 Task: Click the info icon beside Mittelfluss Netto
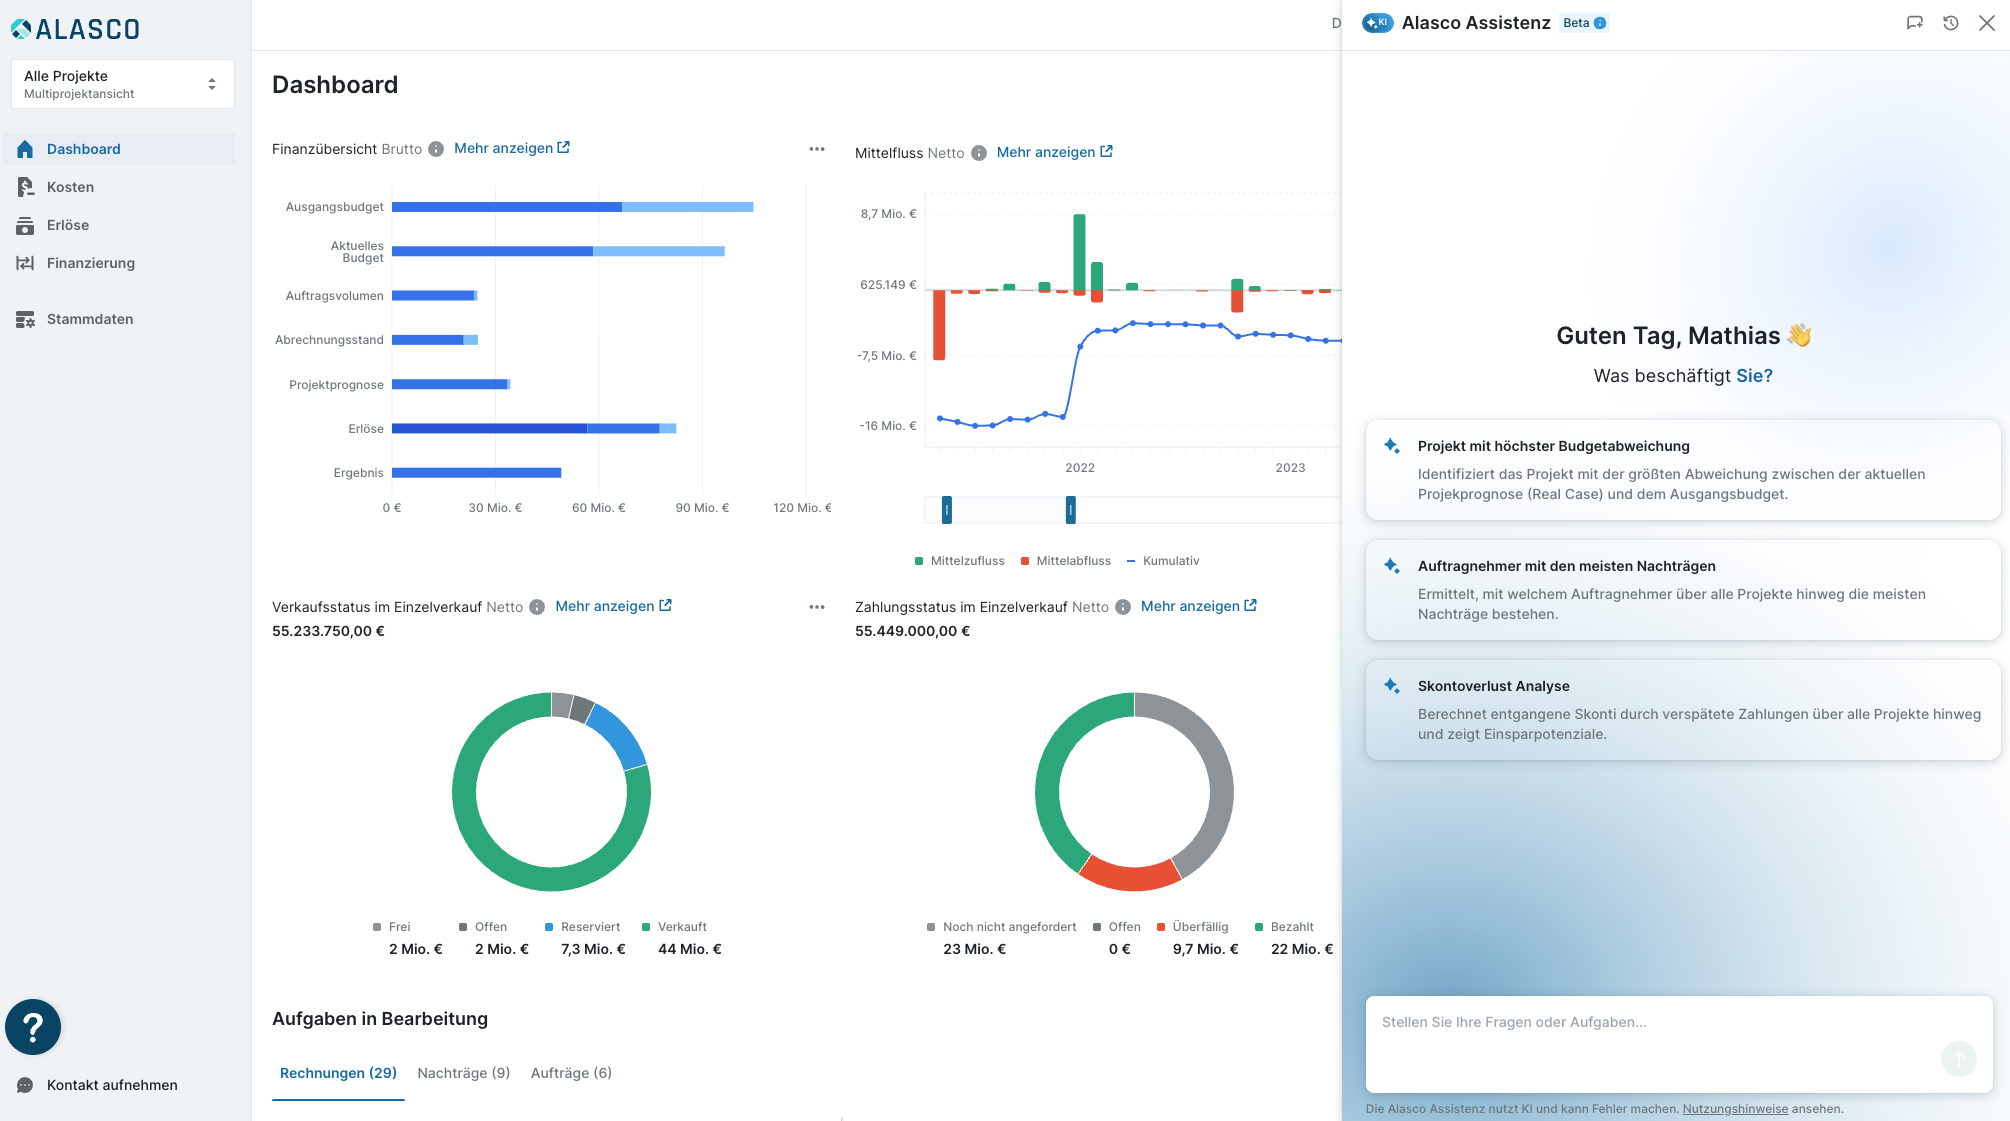pos(979,153)
